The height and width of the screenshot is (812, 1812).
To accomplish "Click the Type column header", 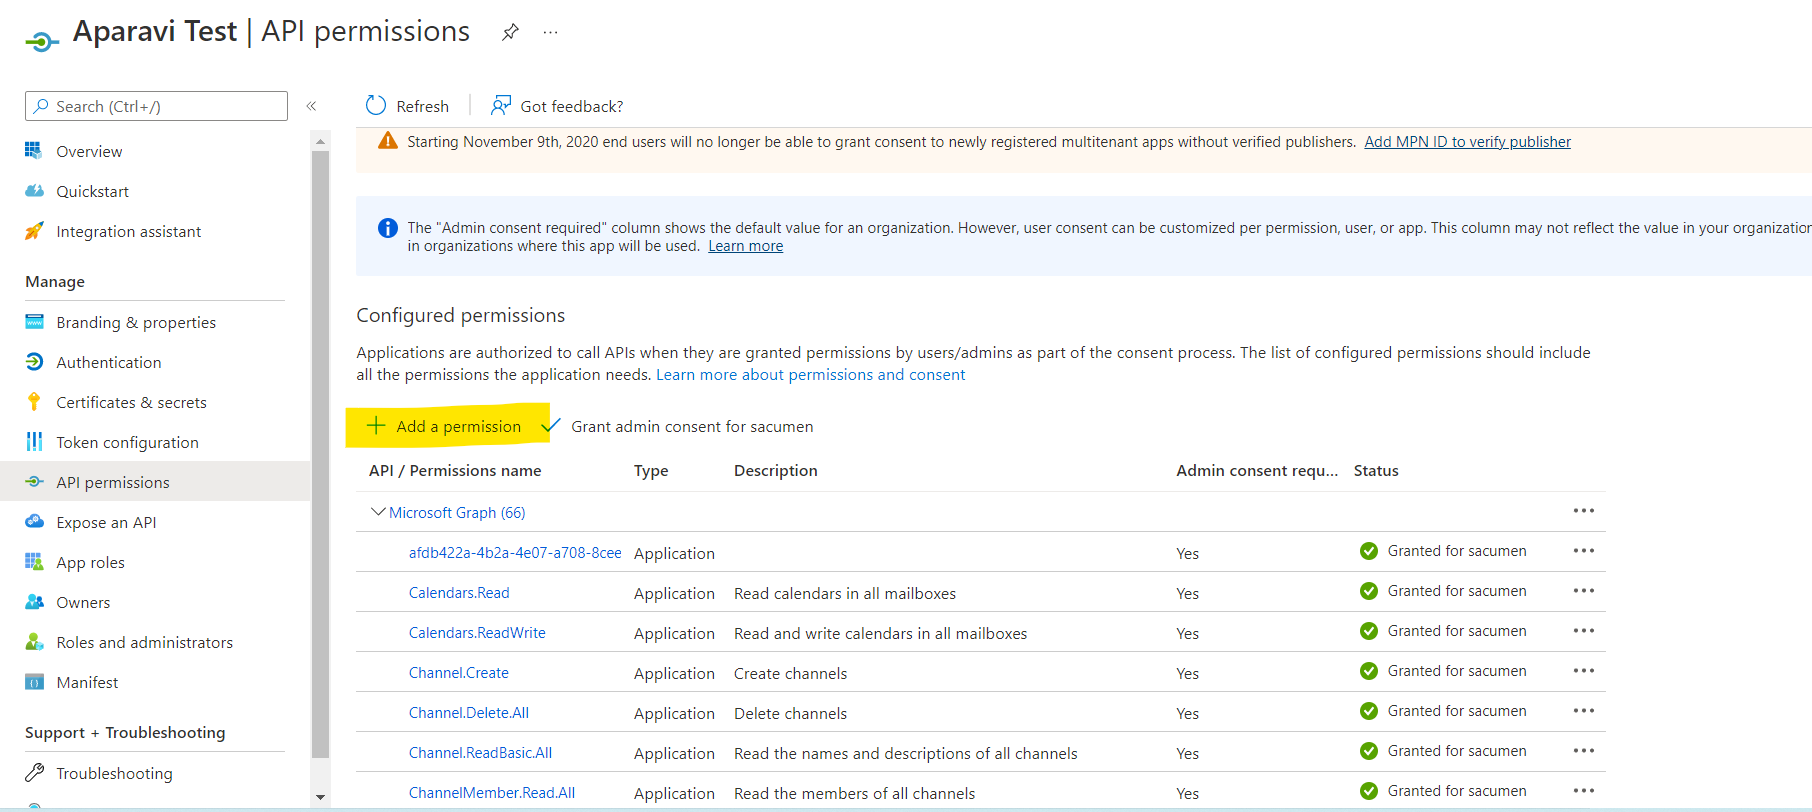I will tap(651, 470).
